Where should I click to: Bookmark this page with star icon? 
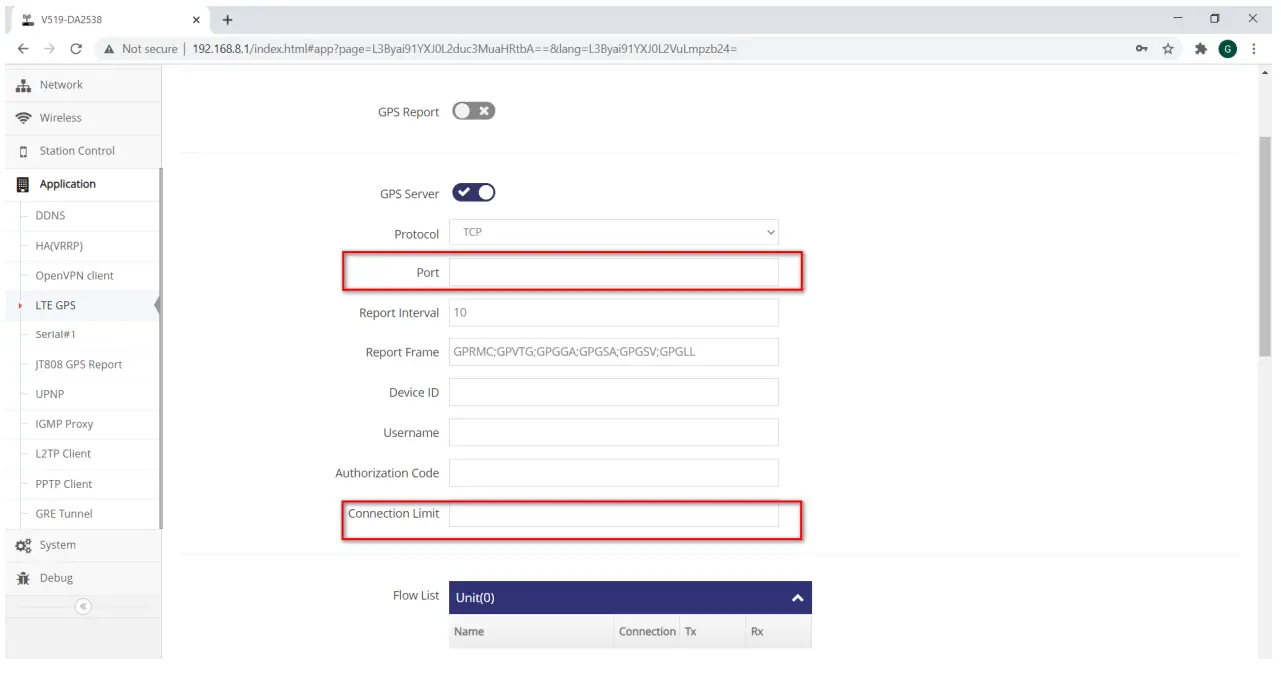(1167, 49)
